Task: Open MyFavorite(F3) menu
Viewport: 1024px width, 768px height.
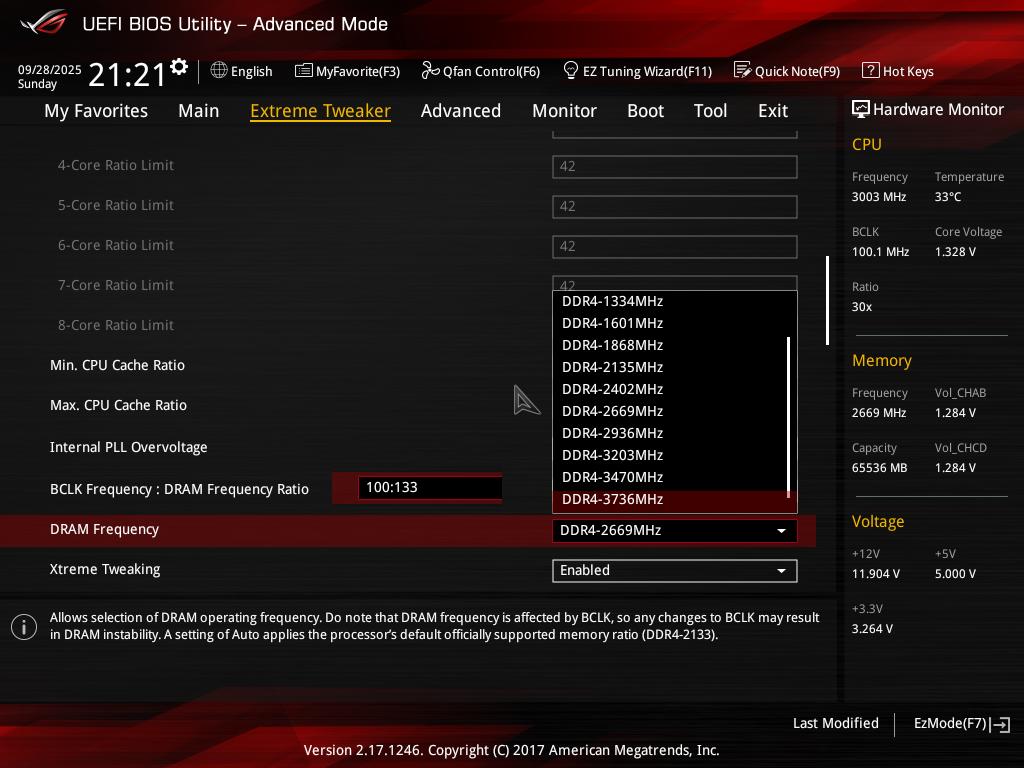Action: point(358,71)
